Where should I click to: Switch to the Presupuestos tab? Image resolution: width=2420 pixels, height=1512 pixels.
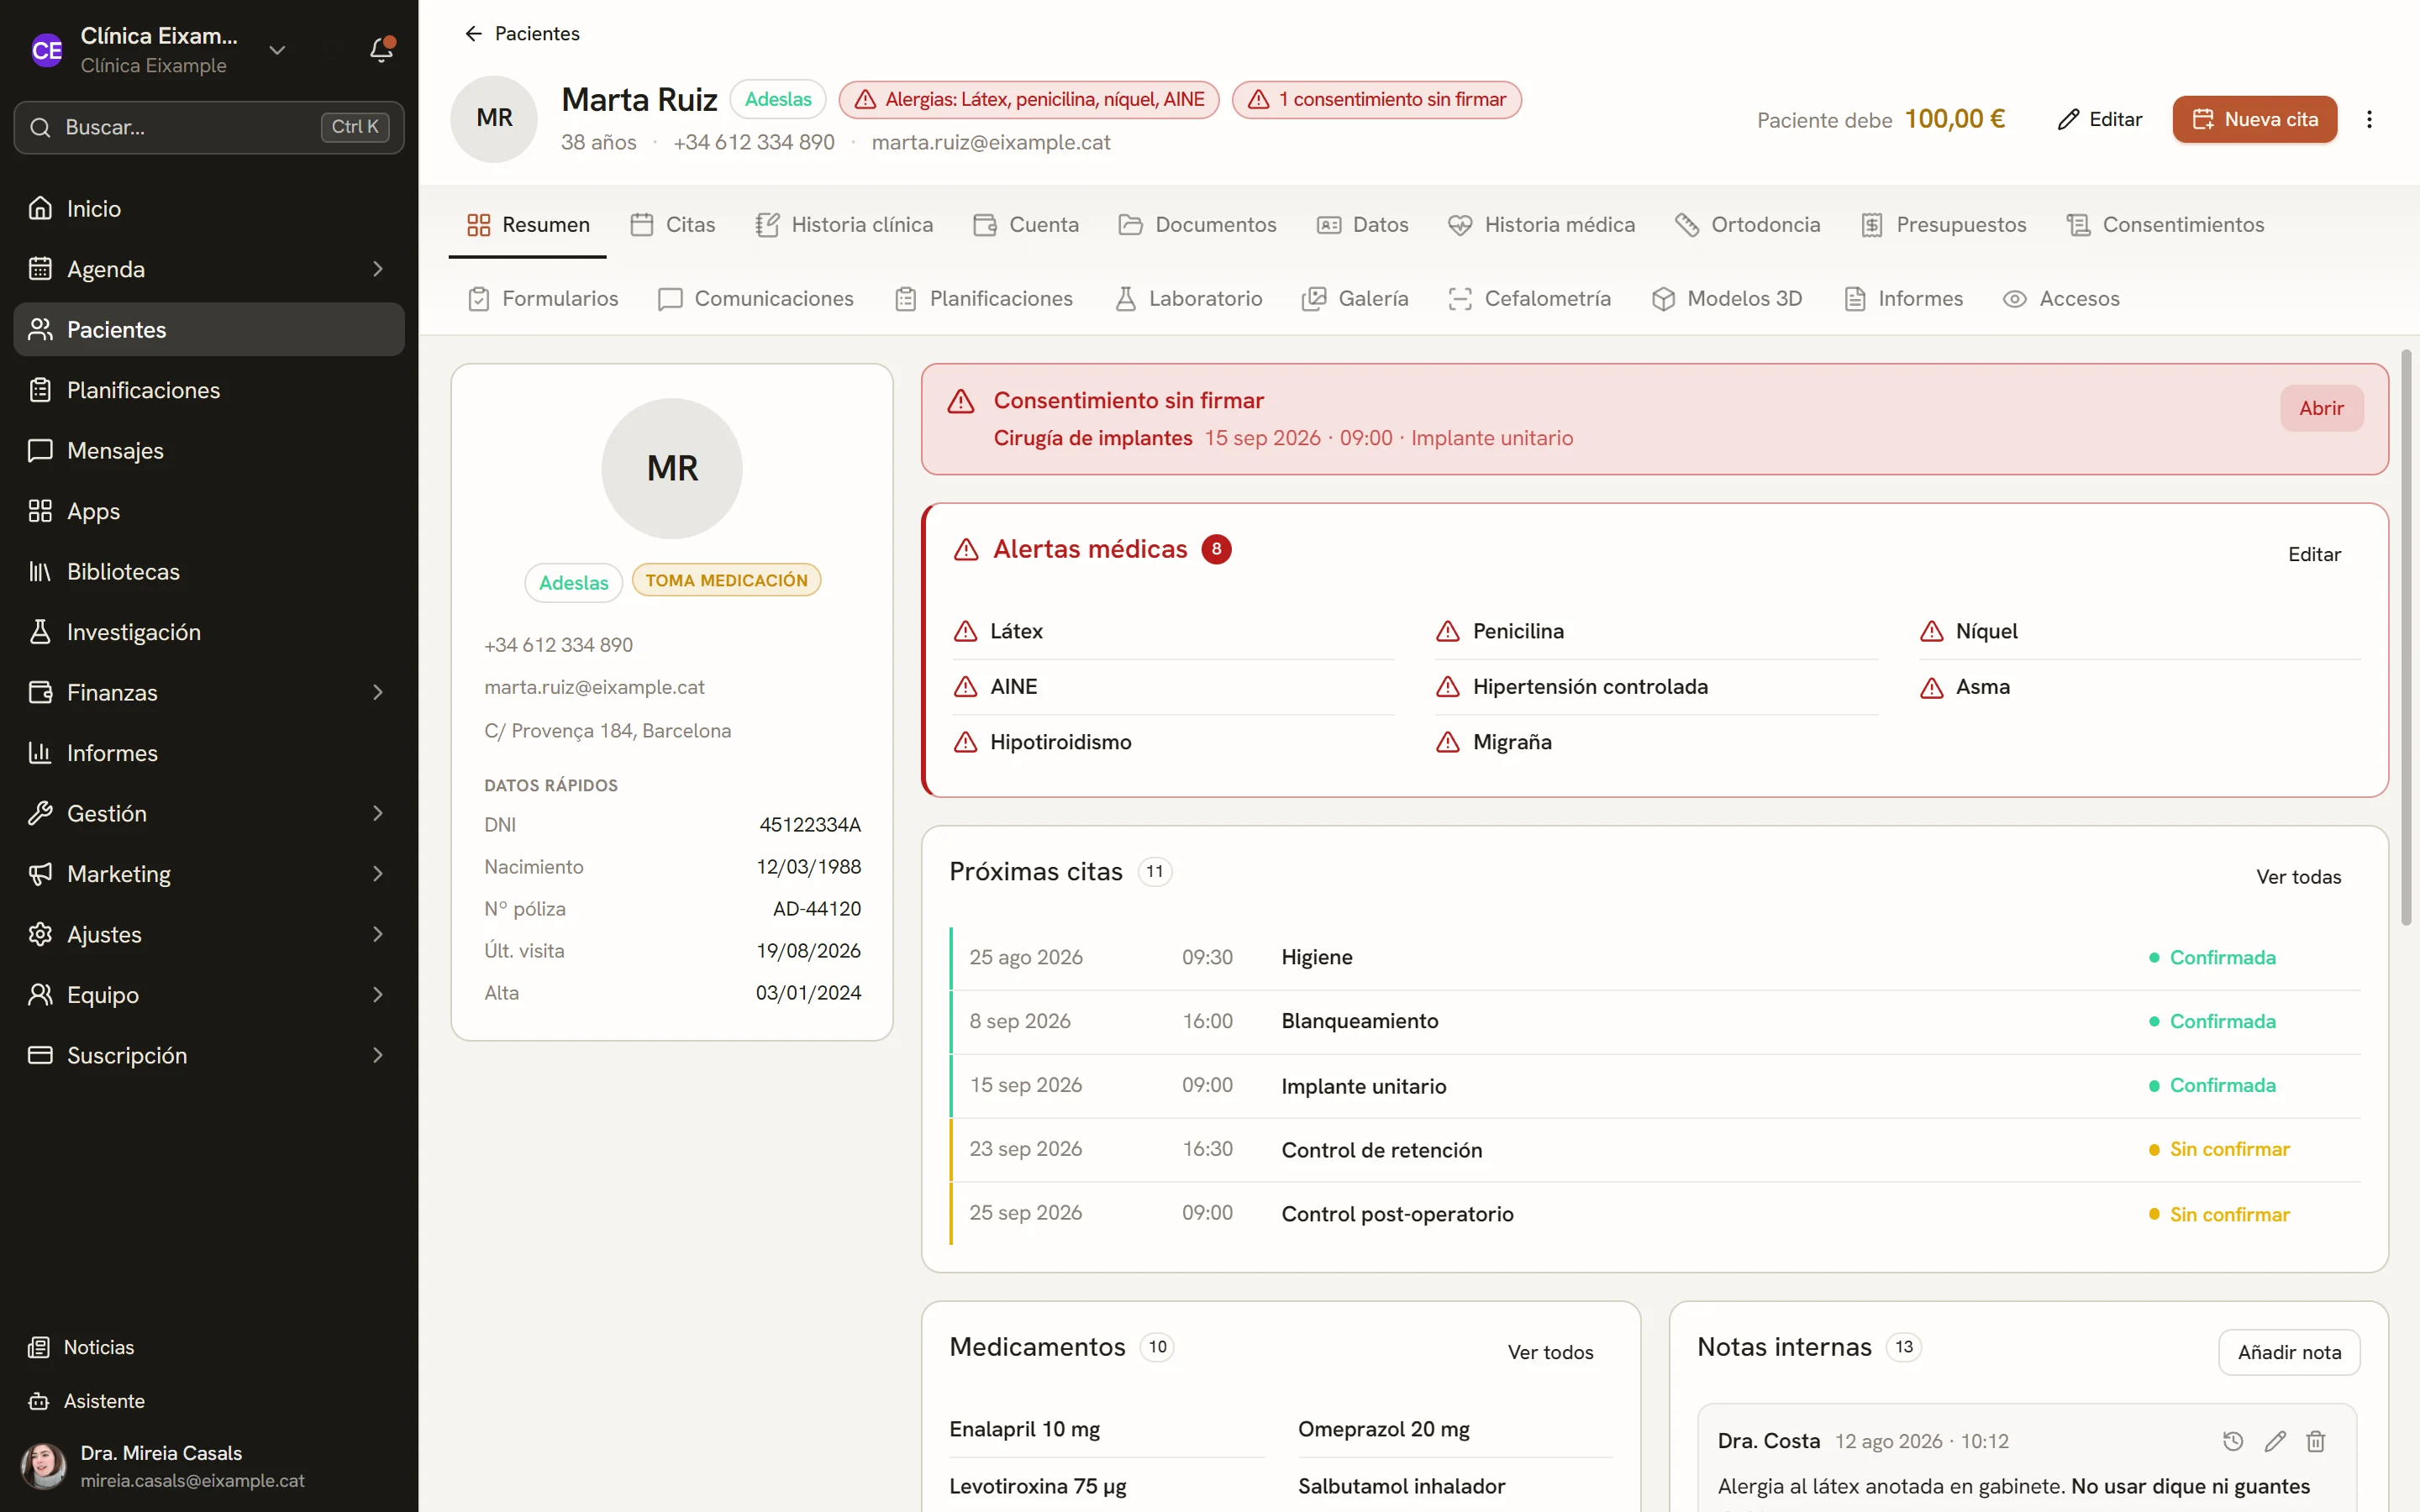tap(1944, 225)
